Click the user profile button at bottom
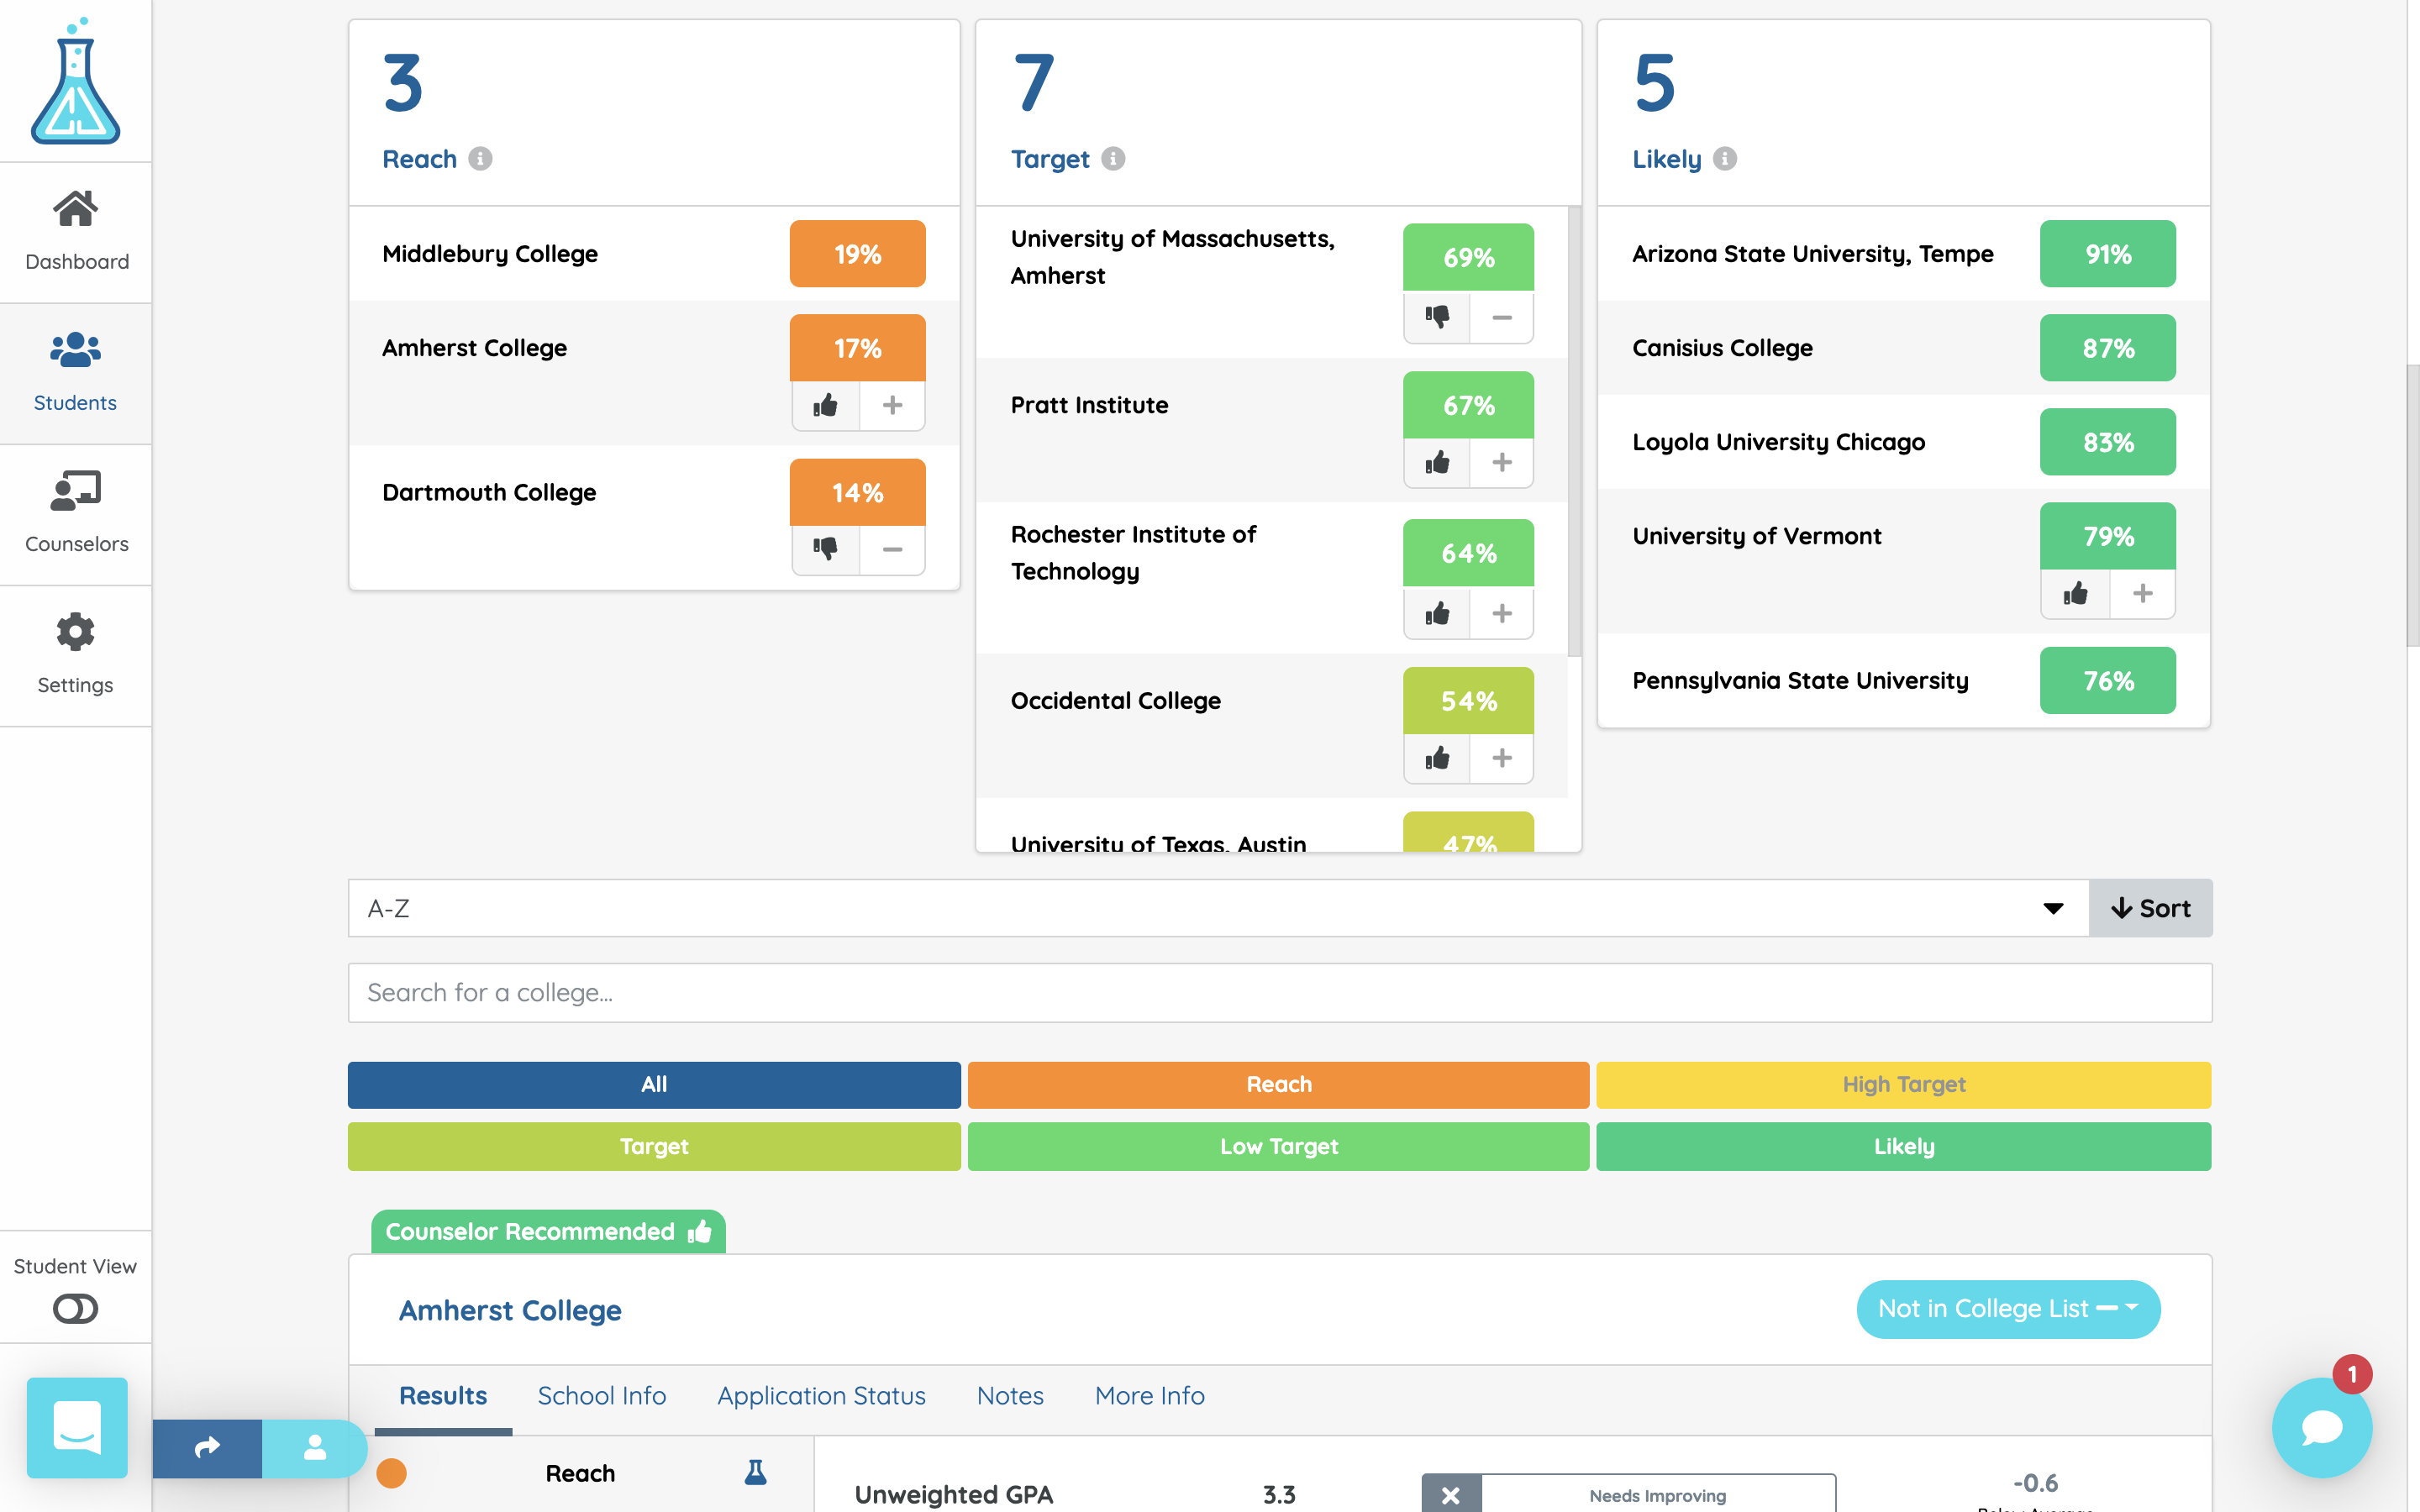 [x=314, y=1448]
